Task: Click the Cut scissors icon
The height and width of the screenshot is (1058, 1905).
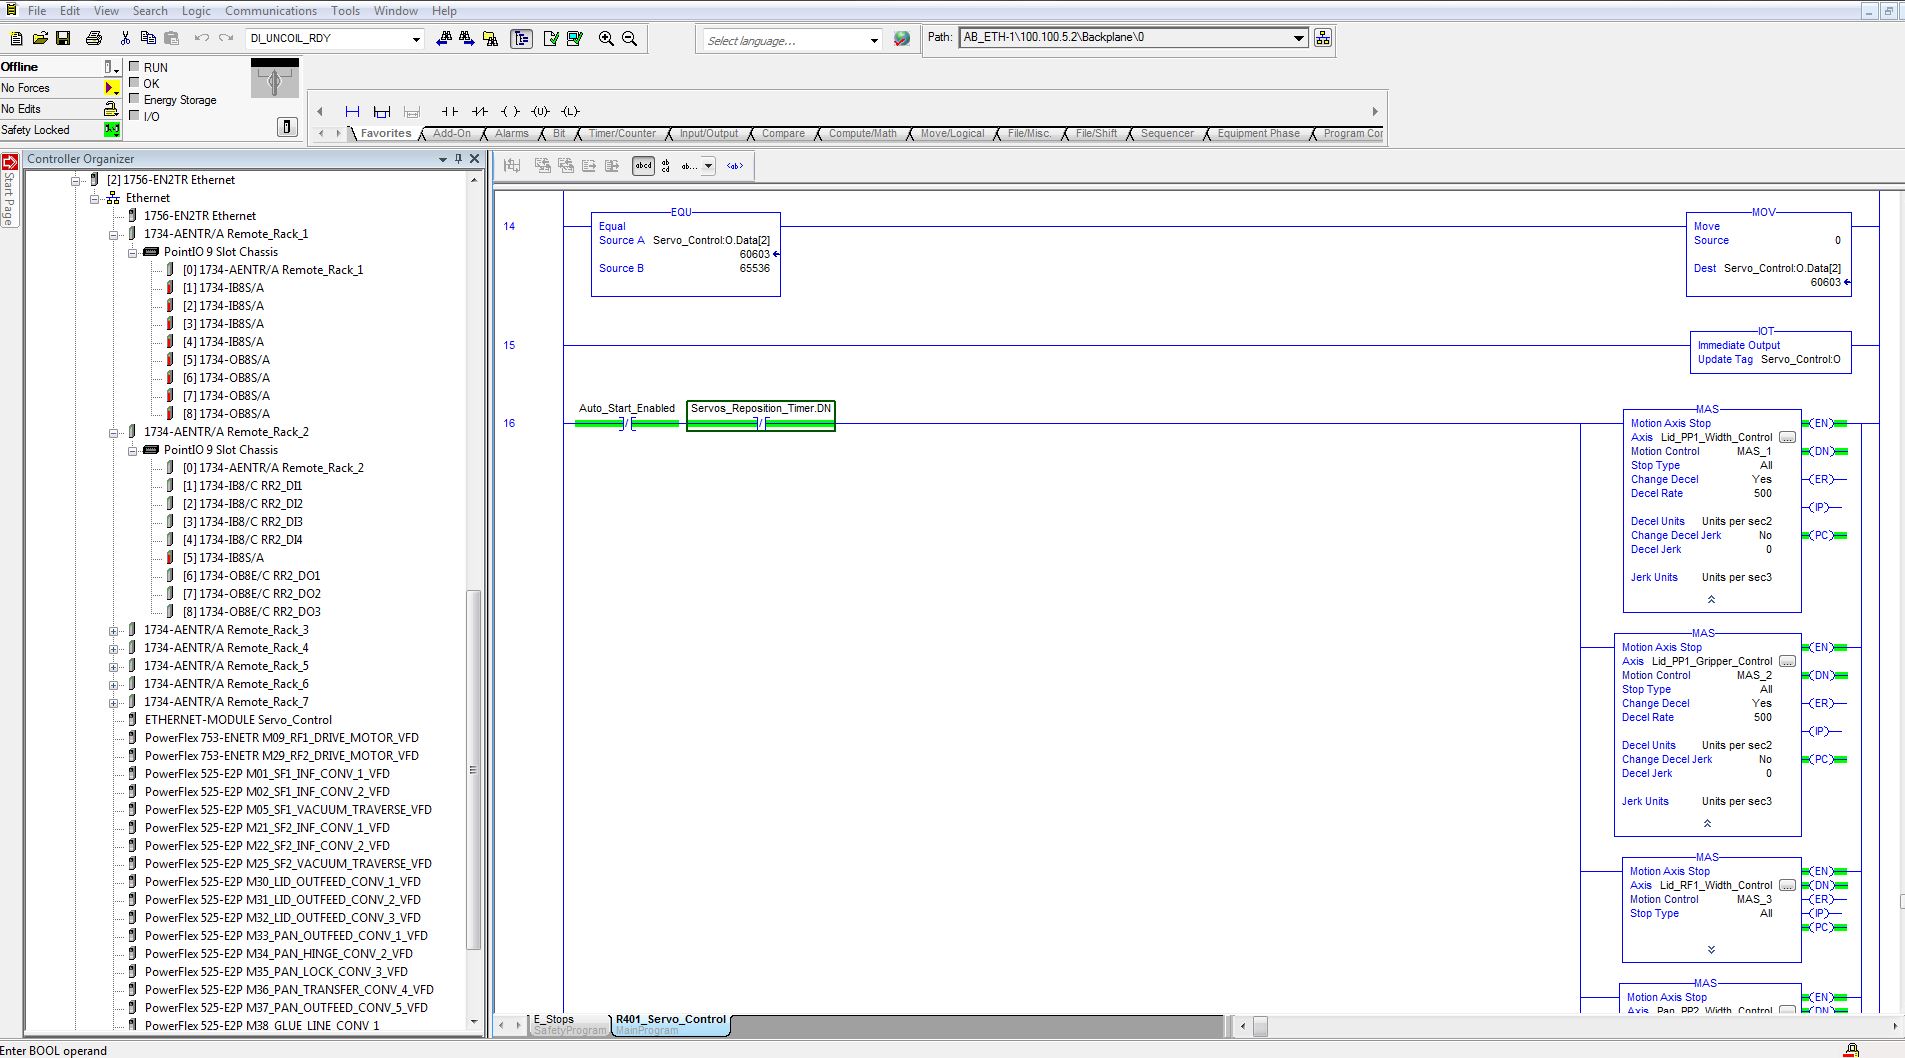Action: [125, 38]
